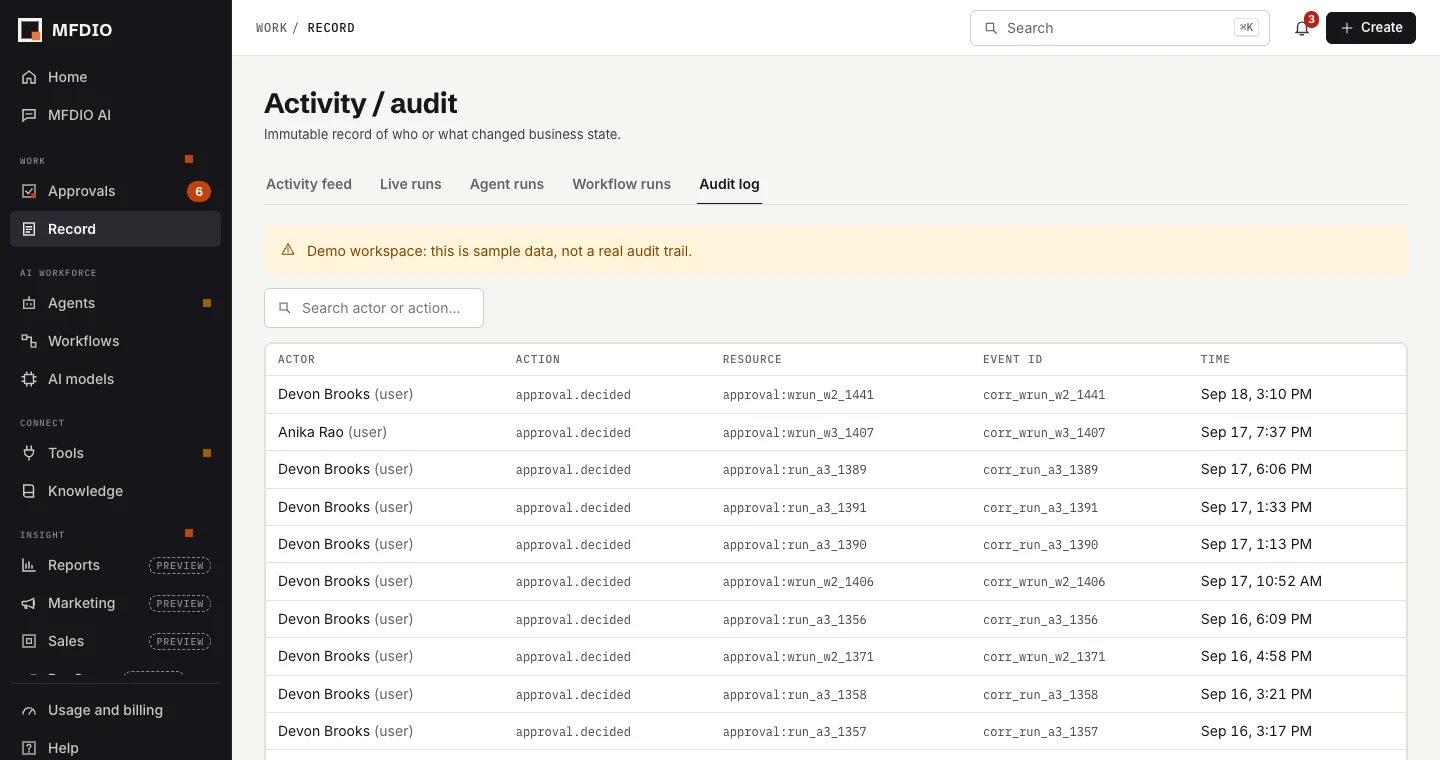Click the WORK breadcrumb link
1440x760 pixels.
click(x=271, y=28)
